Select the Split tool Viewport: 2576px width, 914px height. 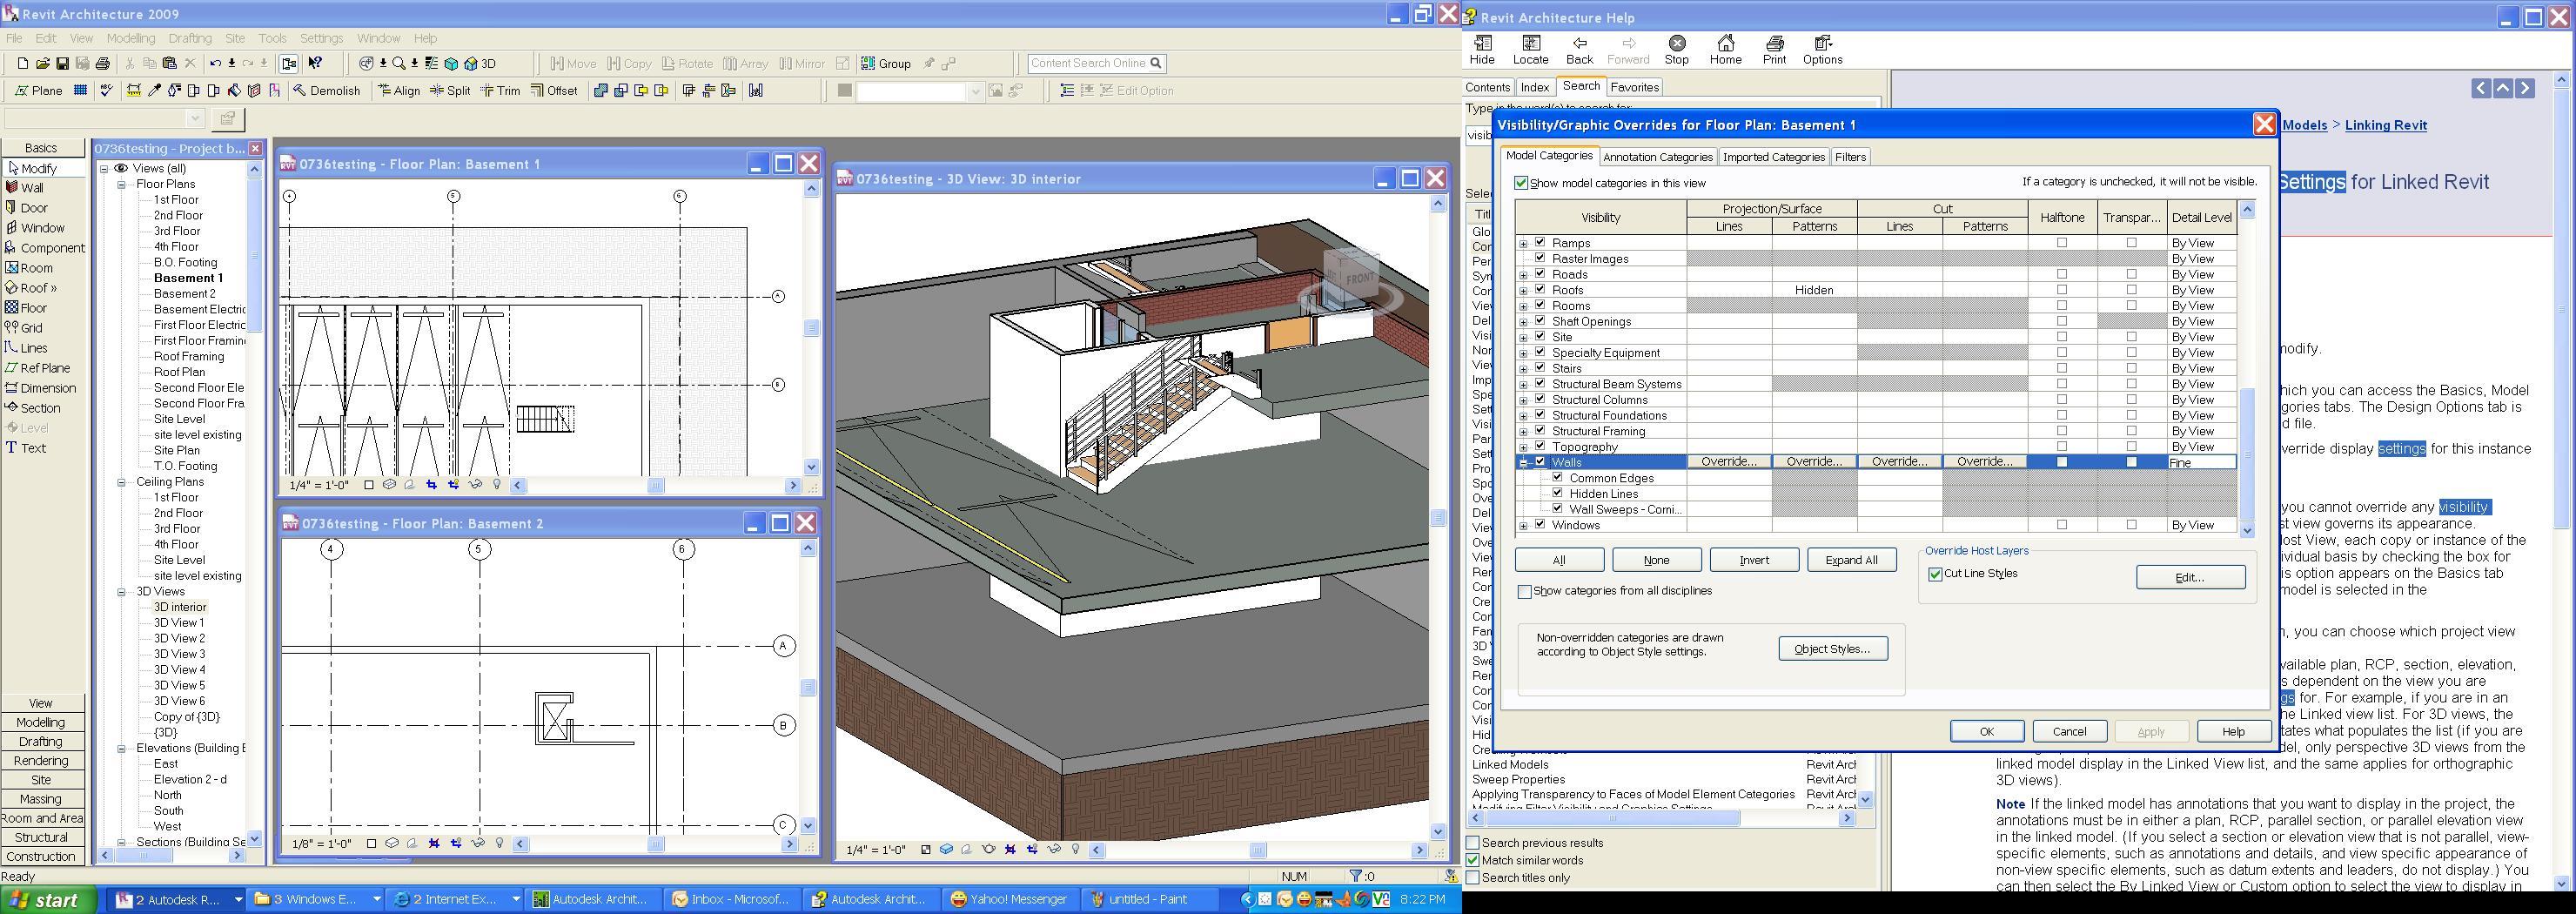pyautogui.click(x=450, y=91)
